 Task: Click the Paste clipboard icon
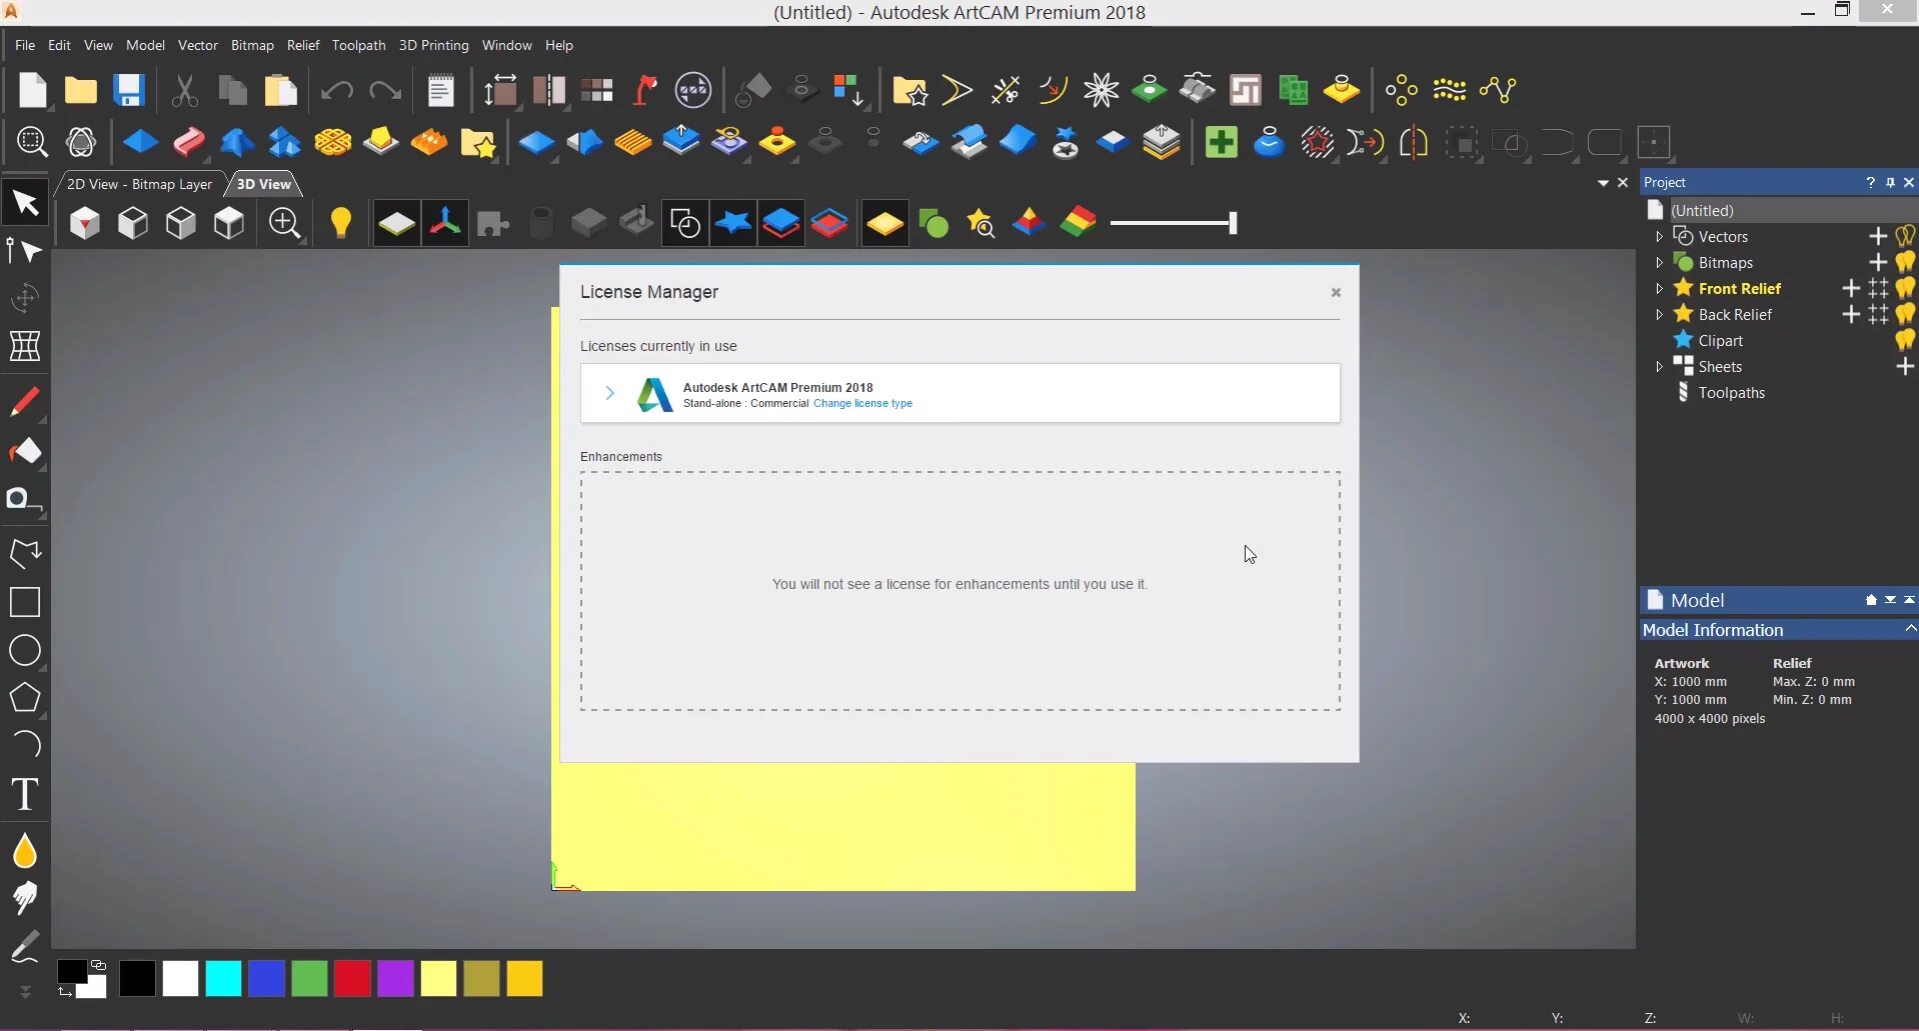(281, 90)
